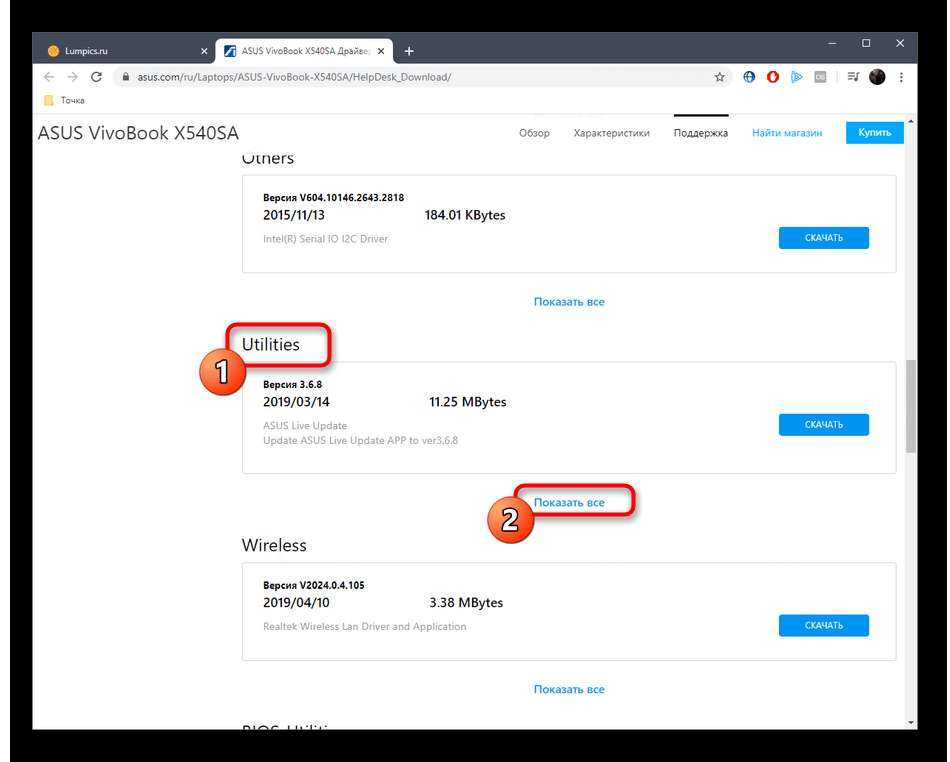950x762 pixels.
Task: Open the globe extension icon
Action: point(749,77)
